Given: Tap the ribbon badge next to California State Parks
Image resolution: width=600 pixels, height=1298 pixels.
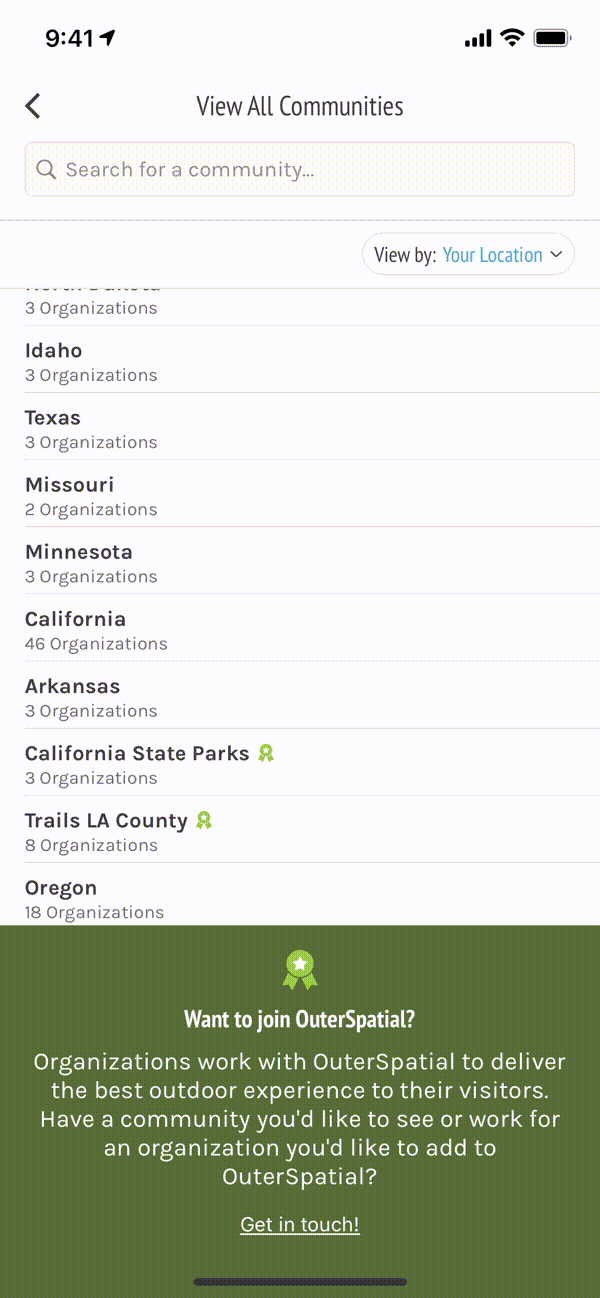Looking at the screenshot, I should point(266,753).
